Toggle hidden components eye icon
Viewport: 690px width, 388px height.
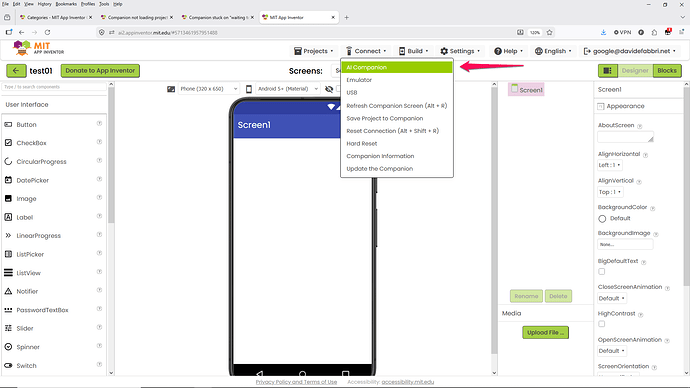tap(329, 89)
